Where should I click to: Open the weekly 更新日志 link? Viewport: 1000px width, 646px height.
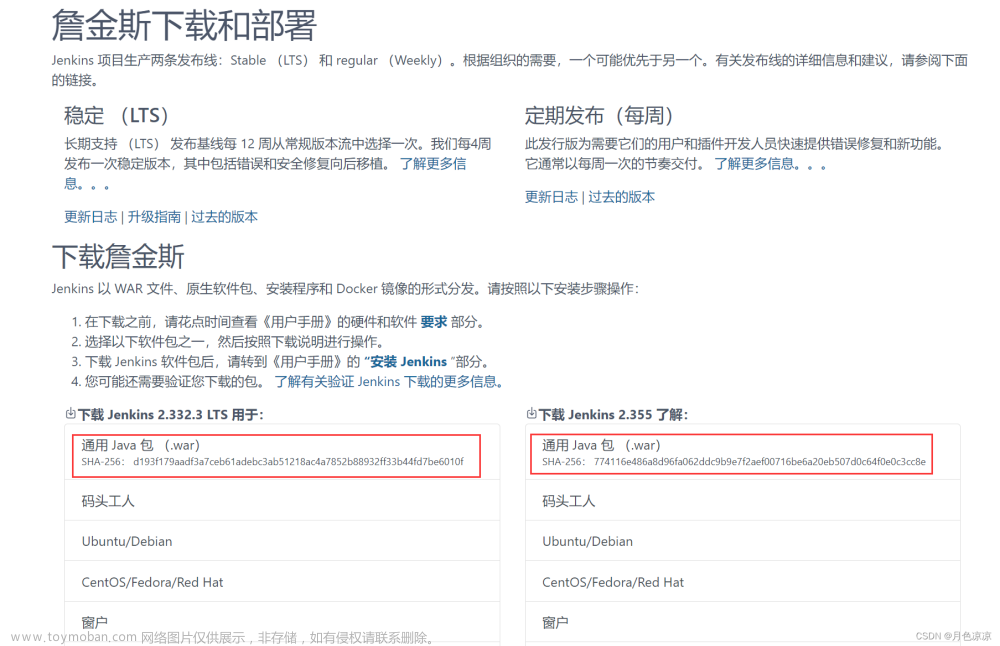click(551, 197)
